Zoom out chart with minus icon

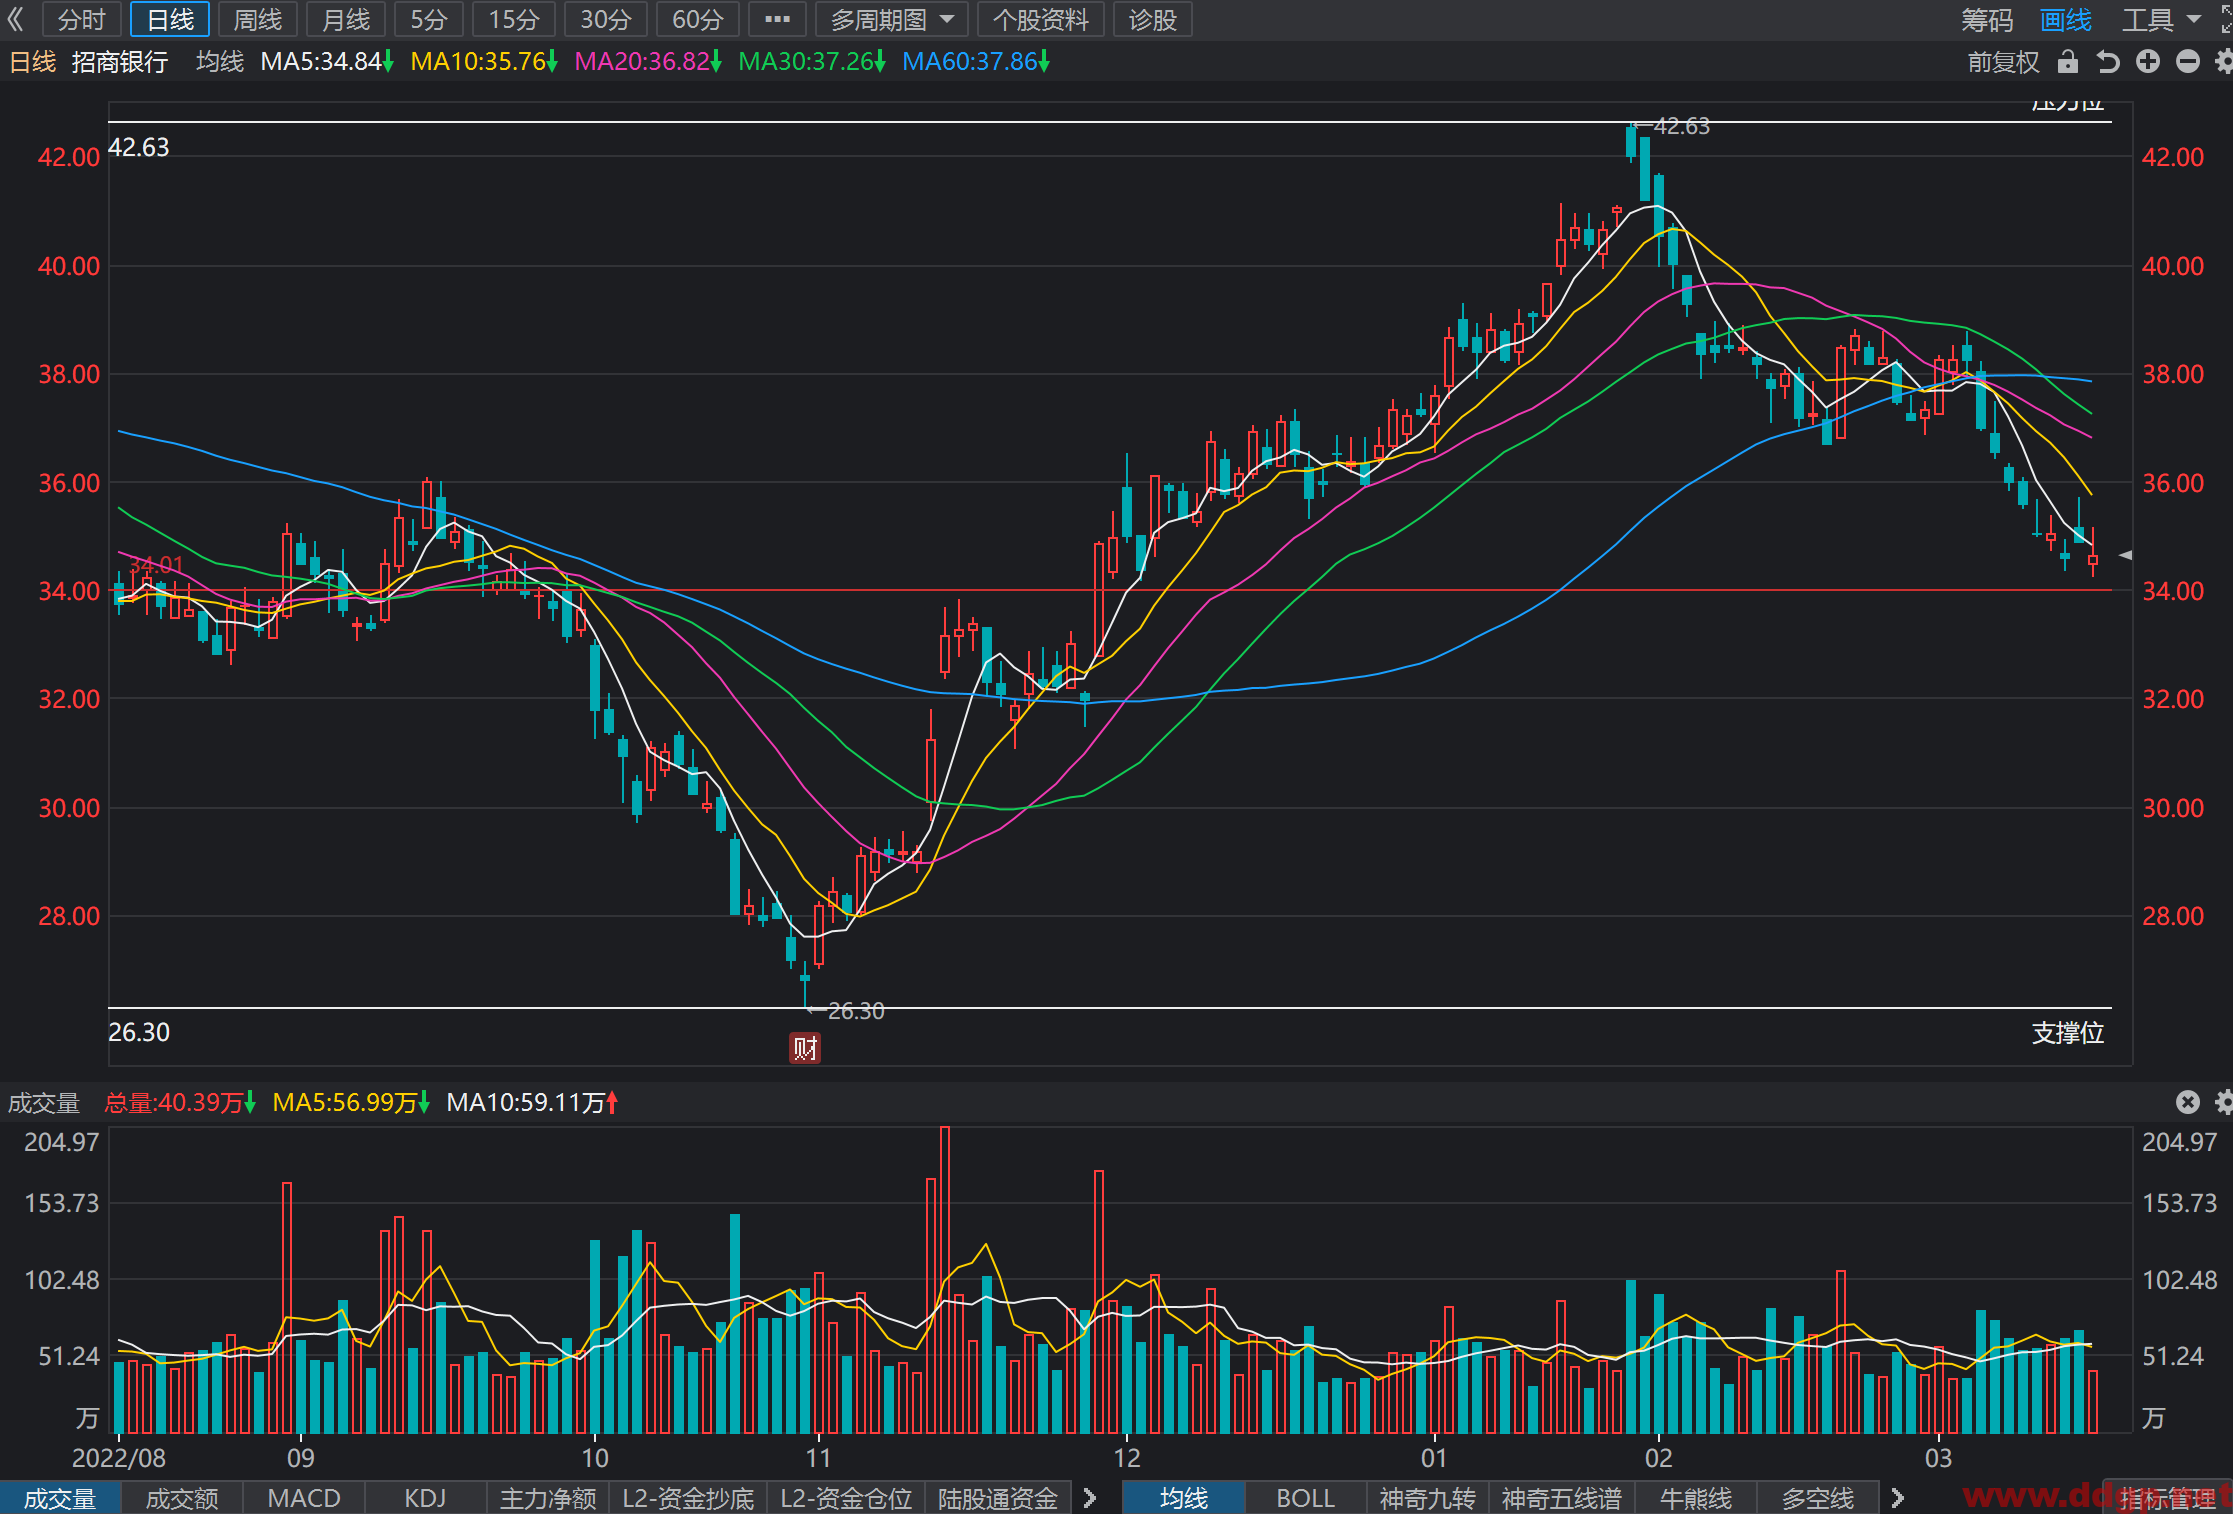point(2188,62)
